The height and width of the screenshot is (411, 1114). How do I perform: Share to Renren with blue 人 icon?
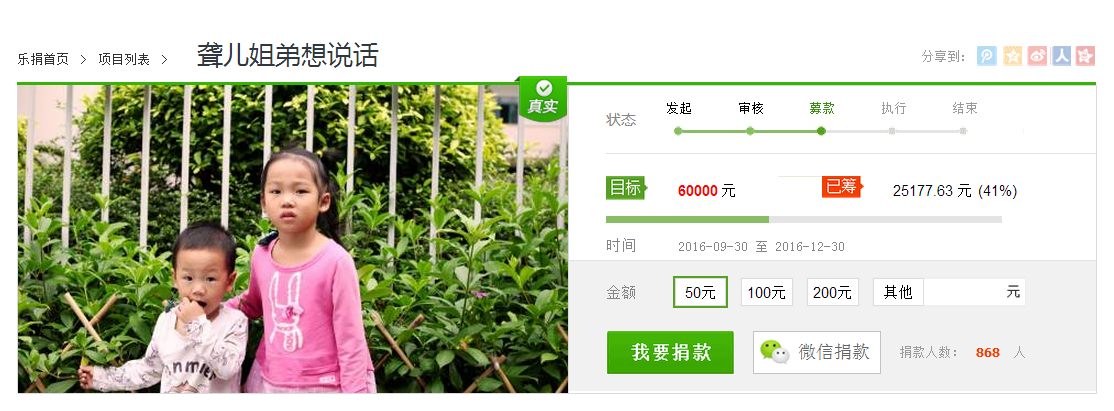[1061, 56]
